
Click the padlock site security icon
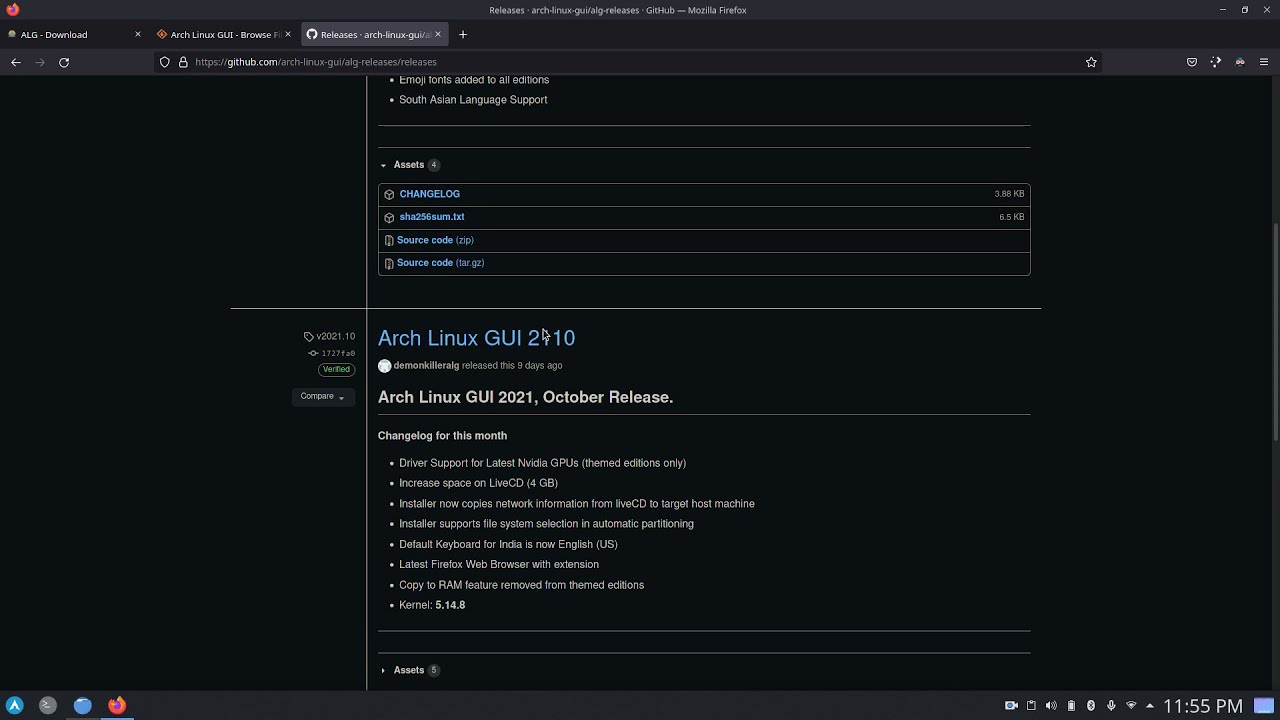point(183,62)
